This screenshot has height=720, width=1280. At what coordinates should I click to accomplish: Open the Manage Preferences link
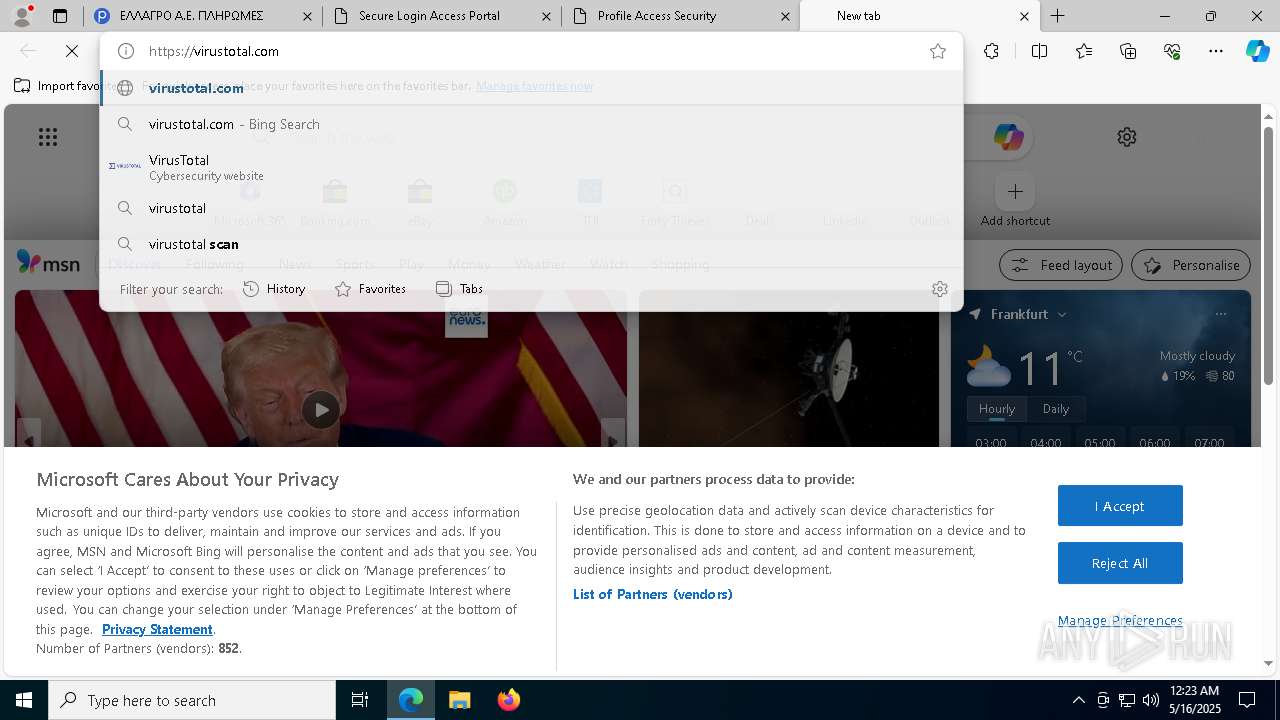[x=1120, y=621]
